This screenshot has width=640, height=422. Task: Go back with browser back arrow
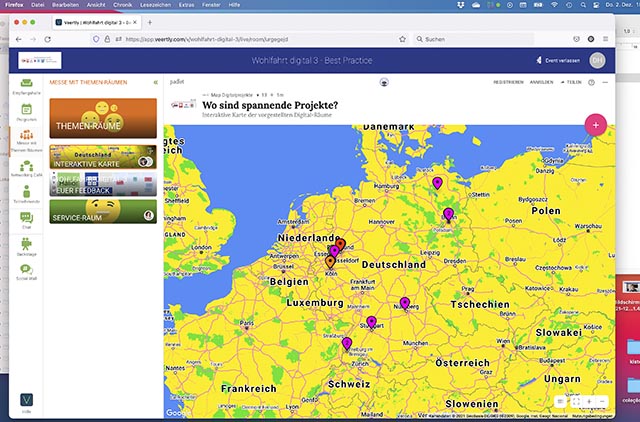click(x=19, y=39)
